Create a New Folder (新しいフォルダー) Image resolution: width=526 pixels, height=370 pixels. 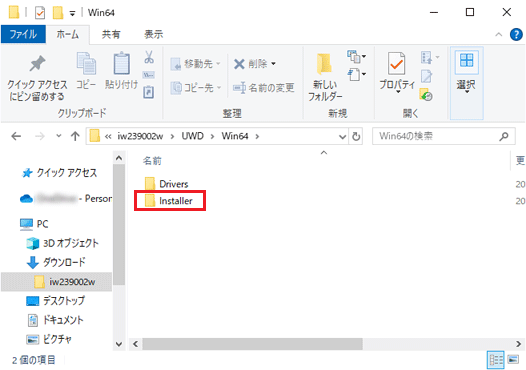325,77
